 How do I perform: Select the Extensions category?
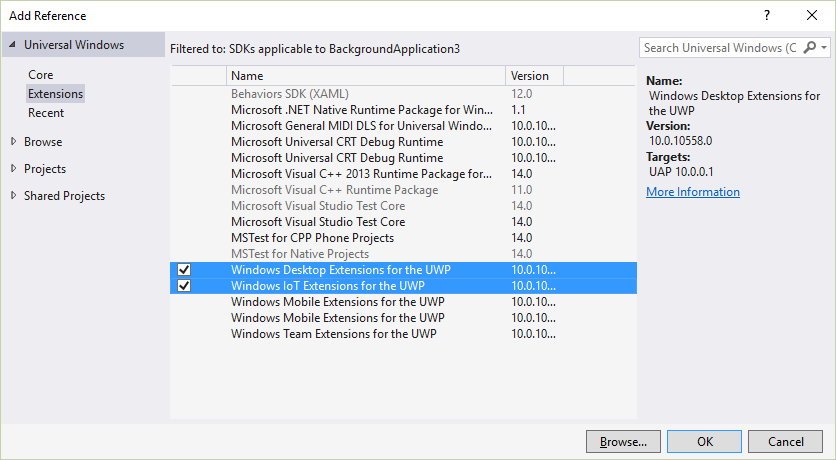point(55,94)
